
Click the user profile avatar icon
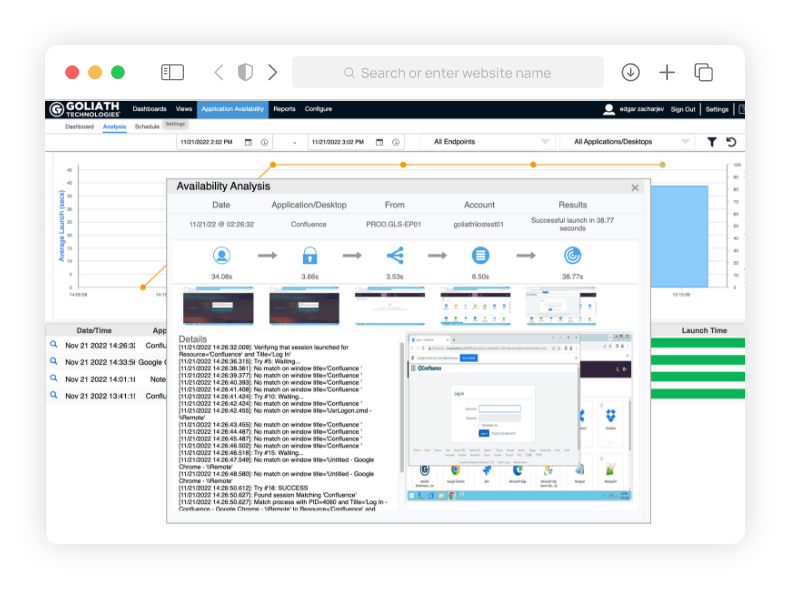click(609, 109)
